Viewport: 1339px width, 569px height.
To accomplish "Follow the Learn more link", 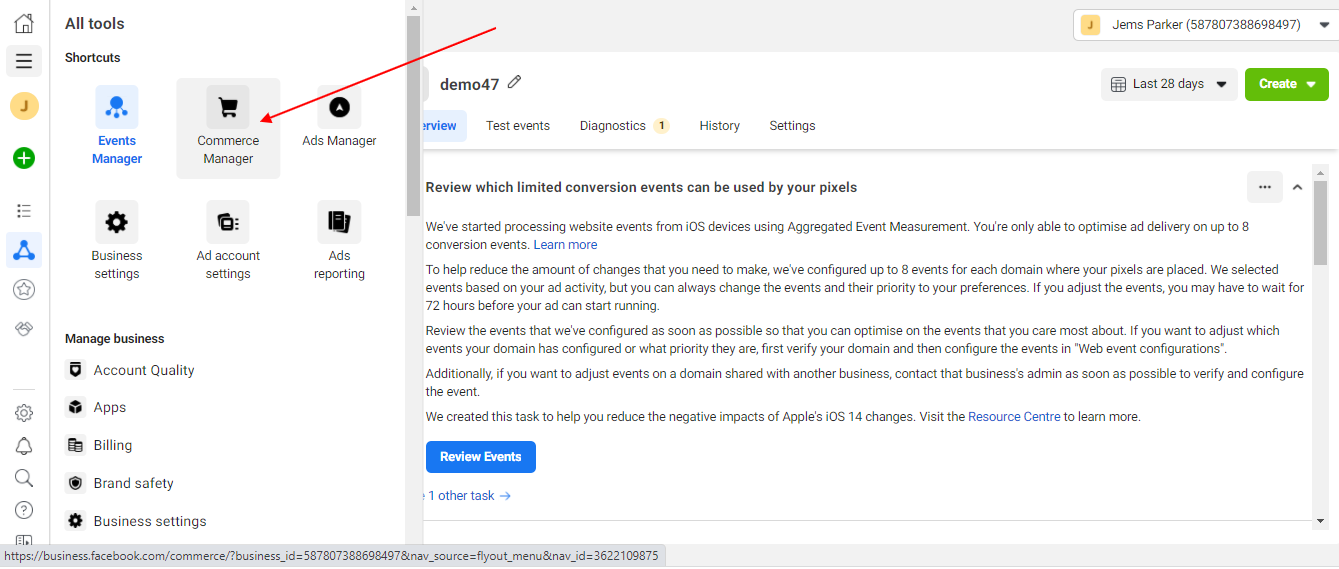I will tap(565, 244).
